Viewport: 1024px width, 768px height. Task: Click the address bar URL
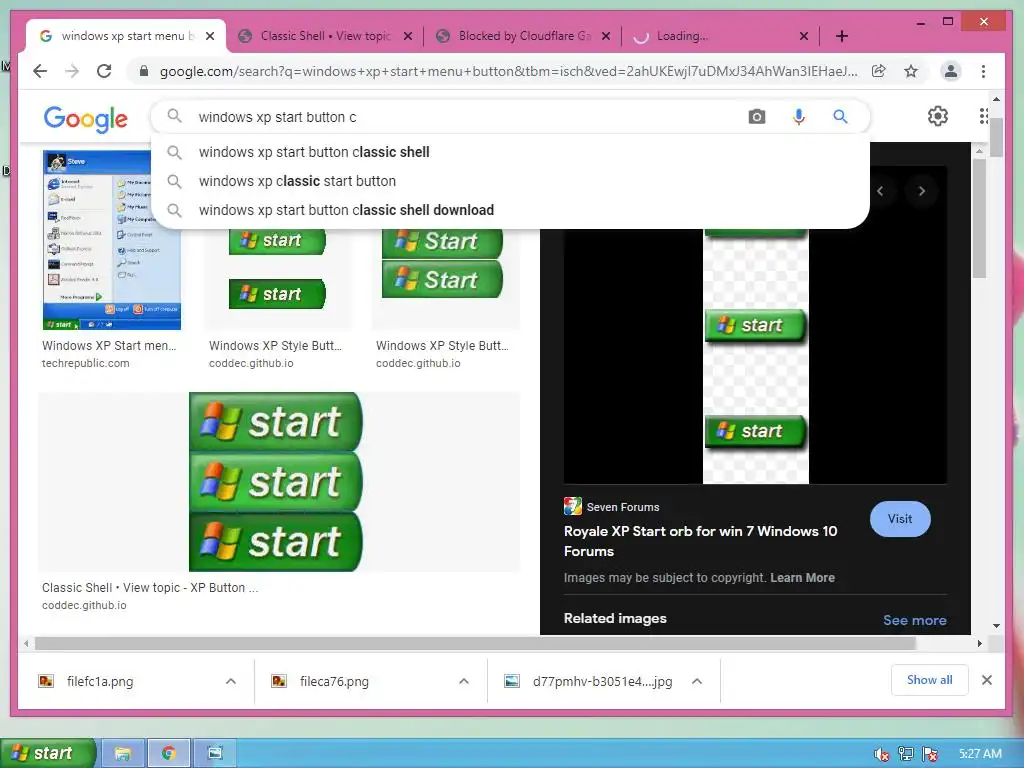pos(509,71)
